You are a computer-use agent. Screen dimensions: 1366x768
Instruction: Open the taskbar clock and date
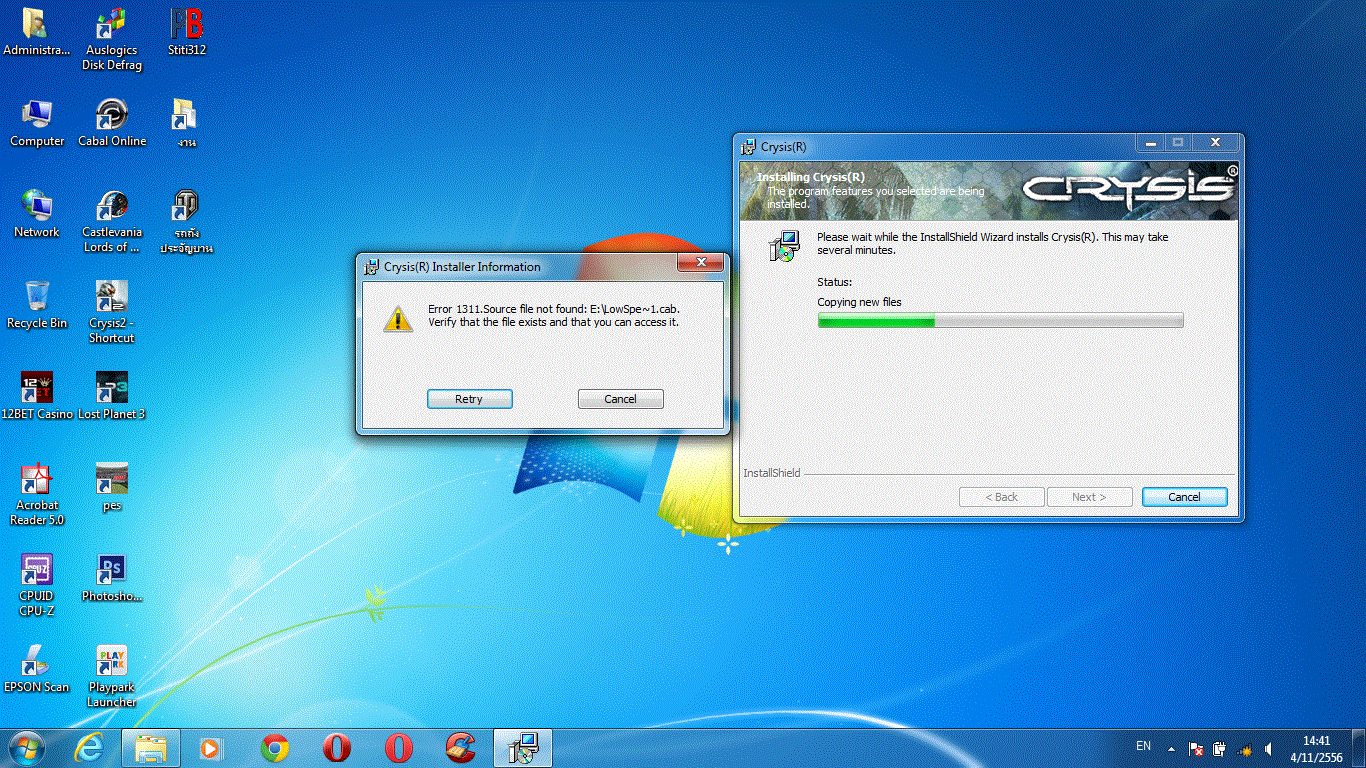pos(1316,748)
